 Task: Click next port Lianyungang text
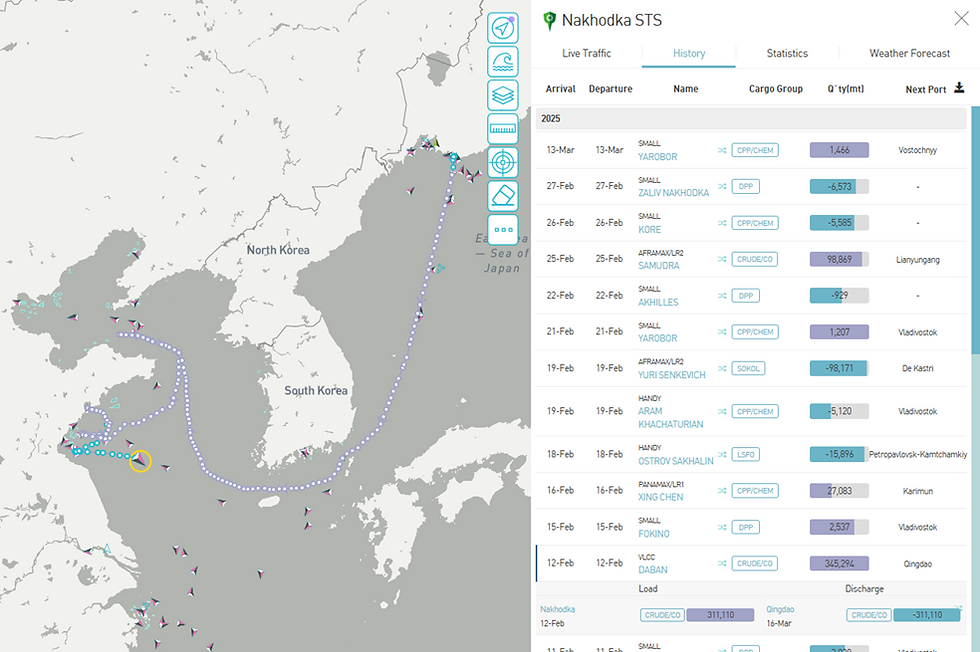[x=918, y=259]
